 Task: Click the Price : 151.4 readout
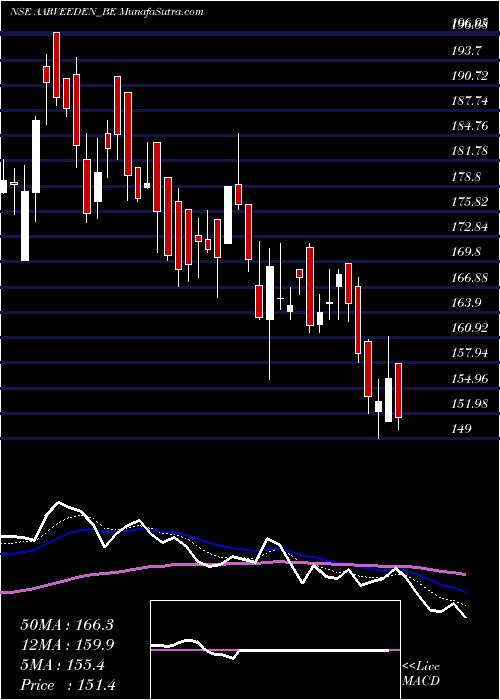tap(68, 685)
